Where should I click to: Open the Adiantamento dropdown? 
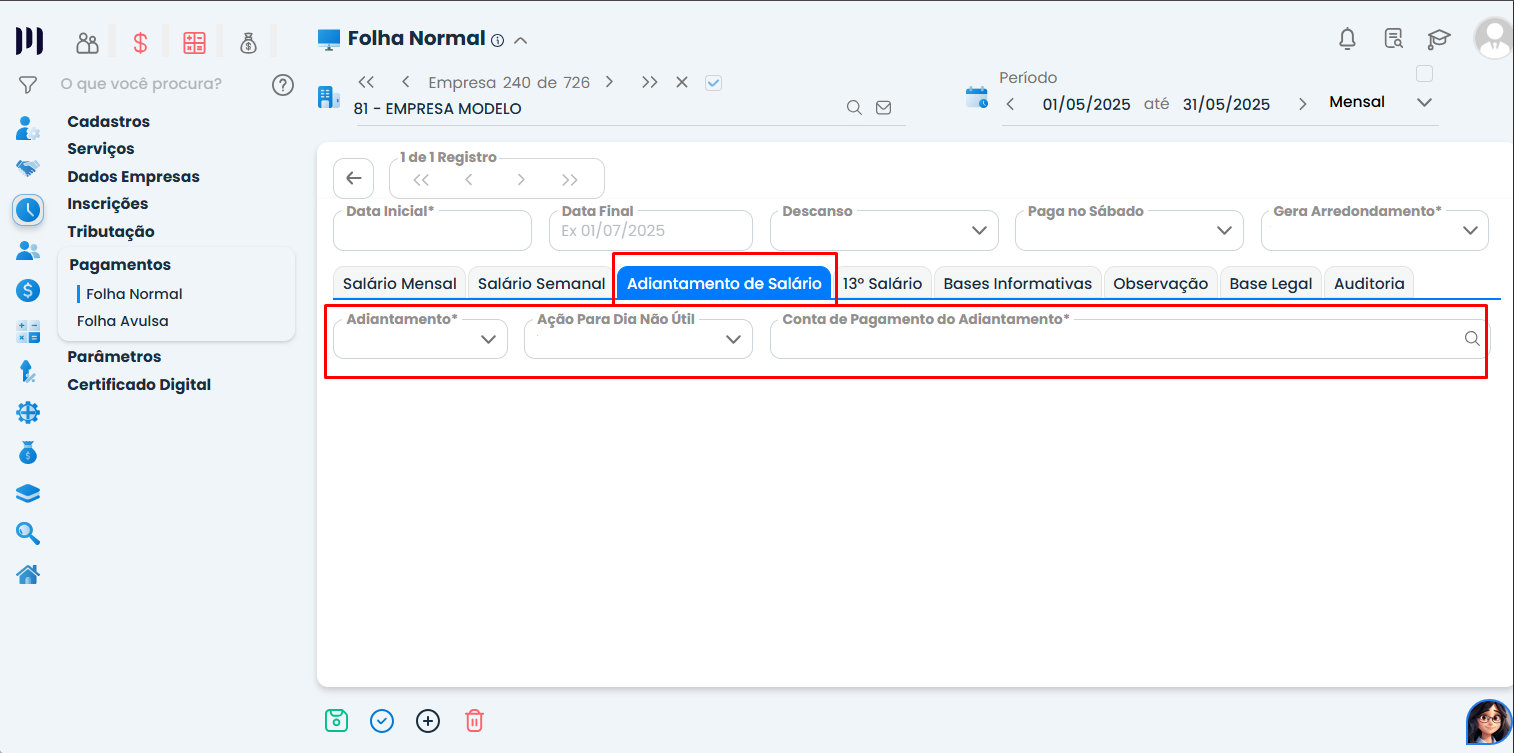421,339
